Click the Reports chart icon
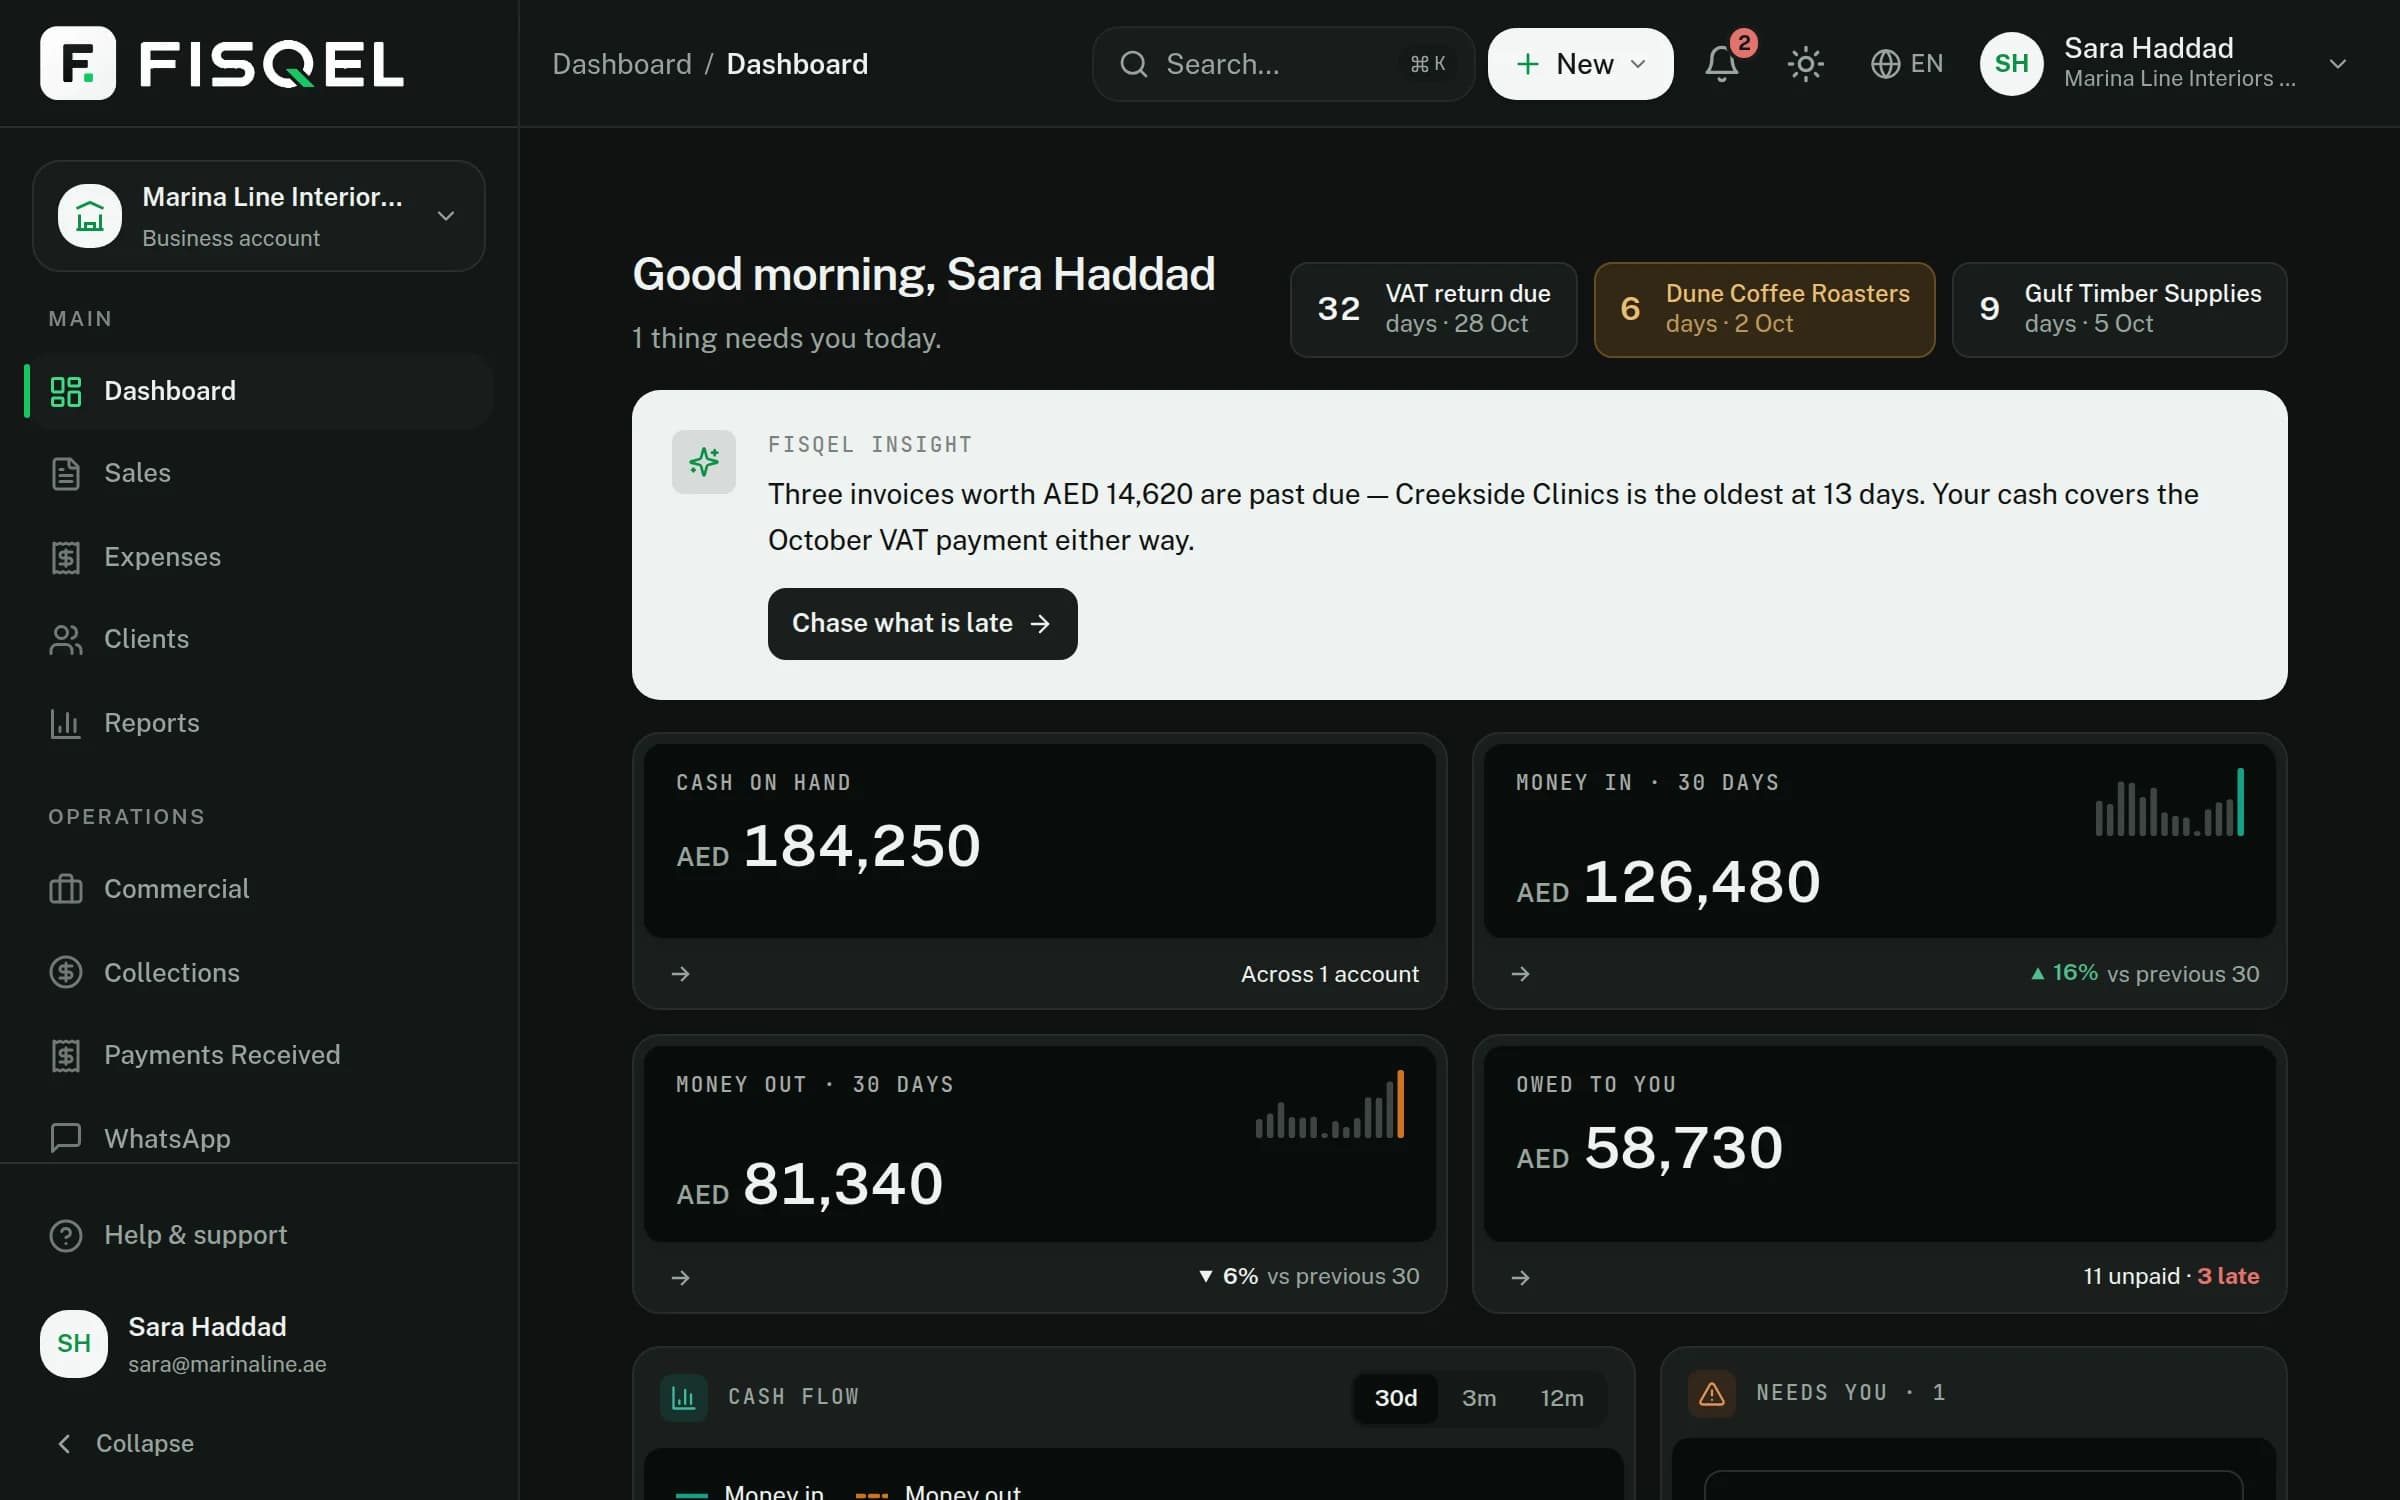This screenshot has width=2400, height=1500. pyautogui.click(x=66, y=723)
